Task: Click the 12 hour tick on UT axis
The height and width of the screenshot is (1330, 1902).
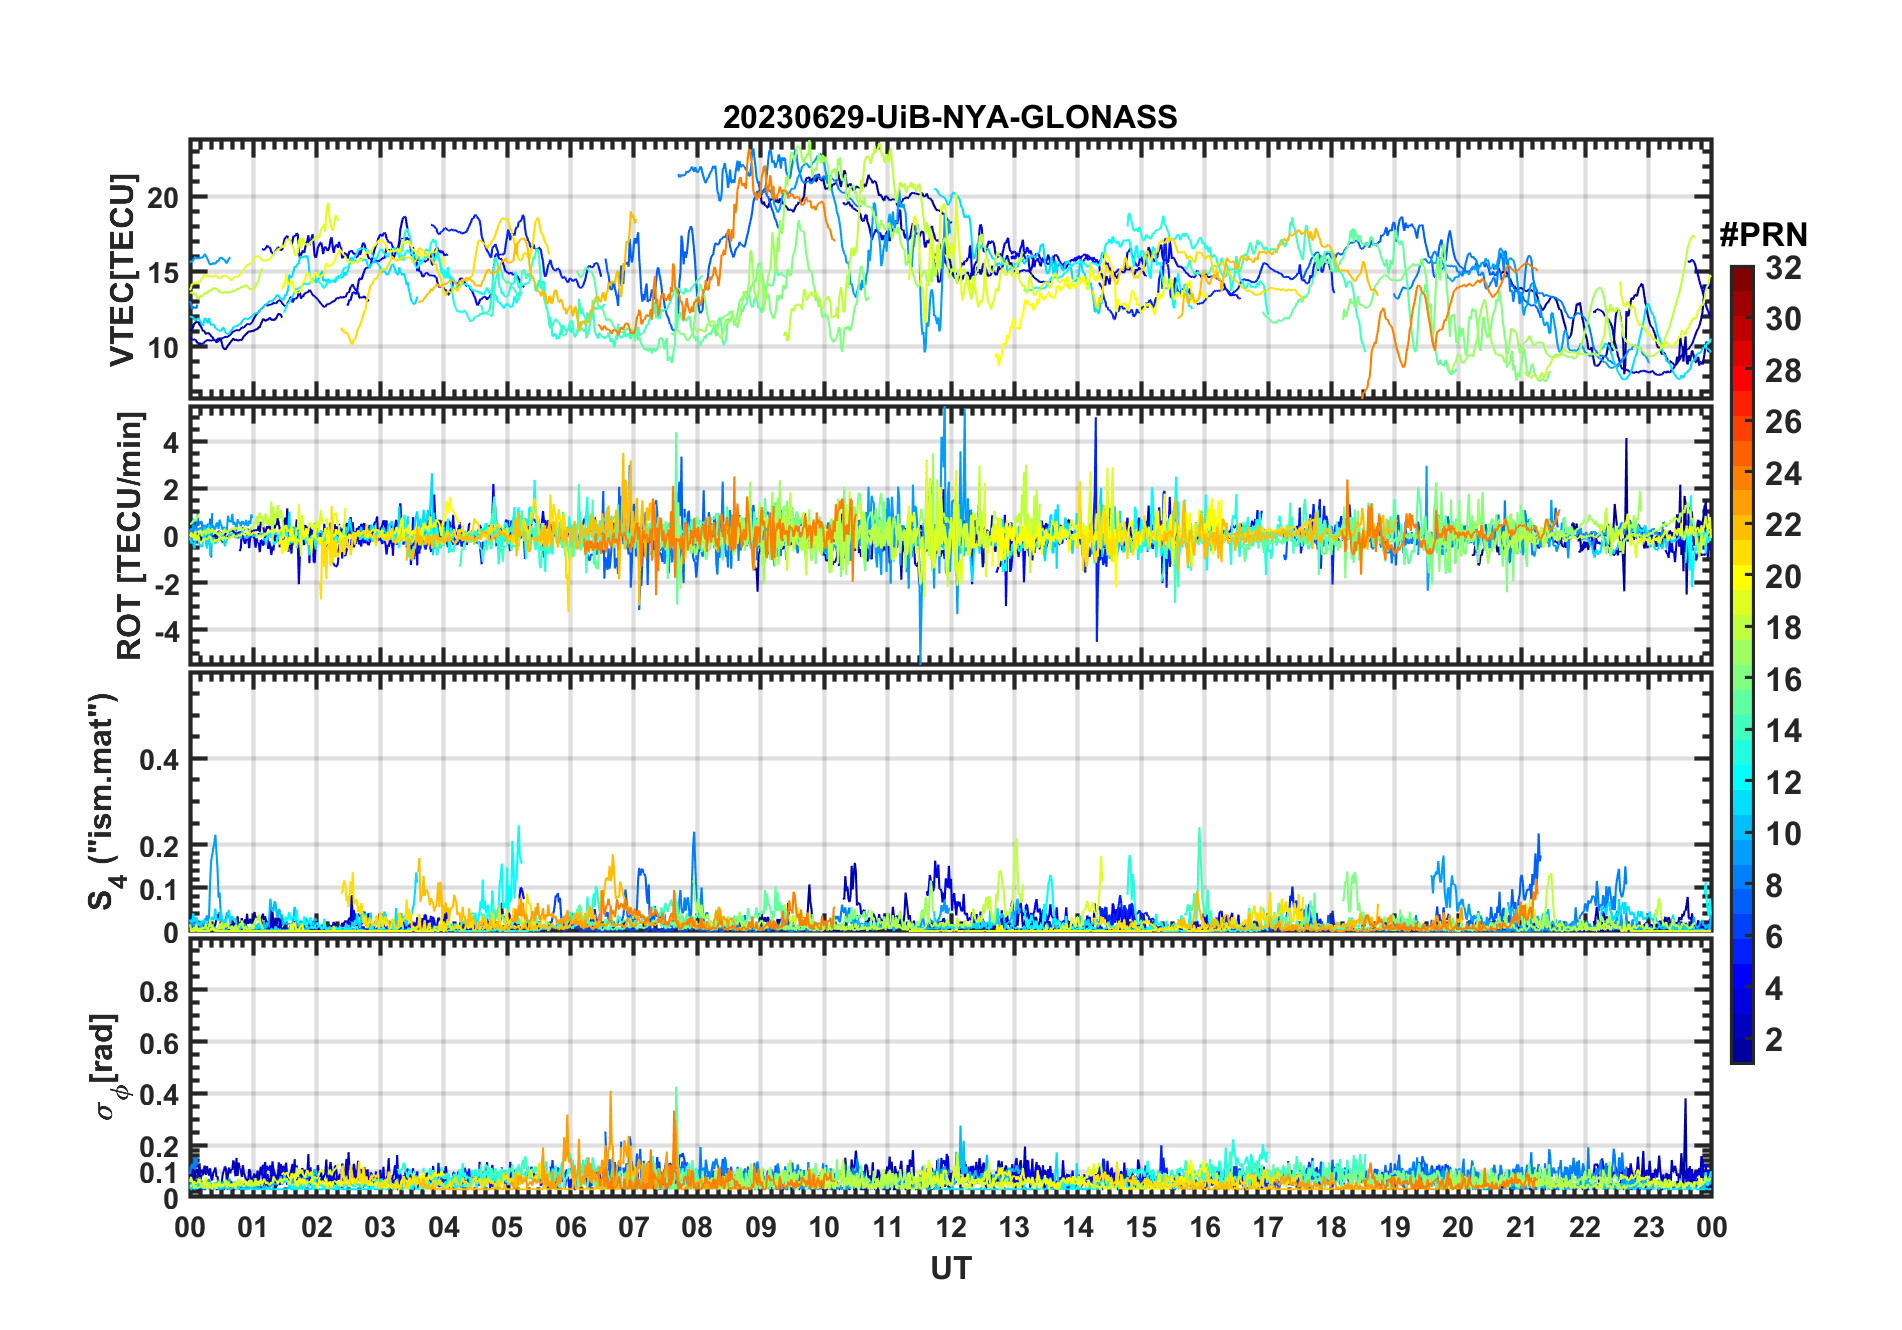Action: click(951, 1227)
